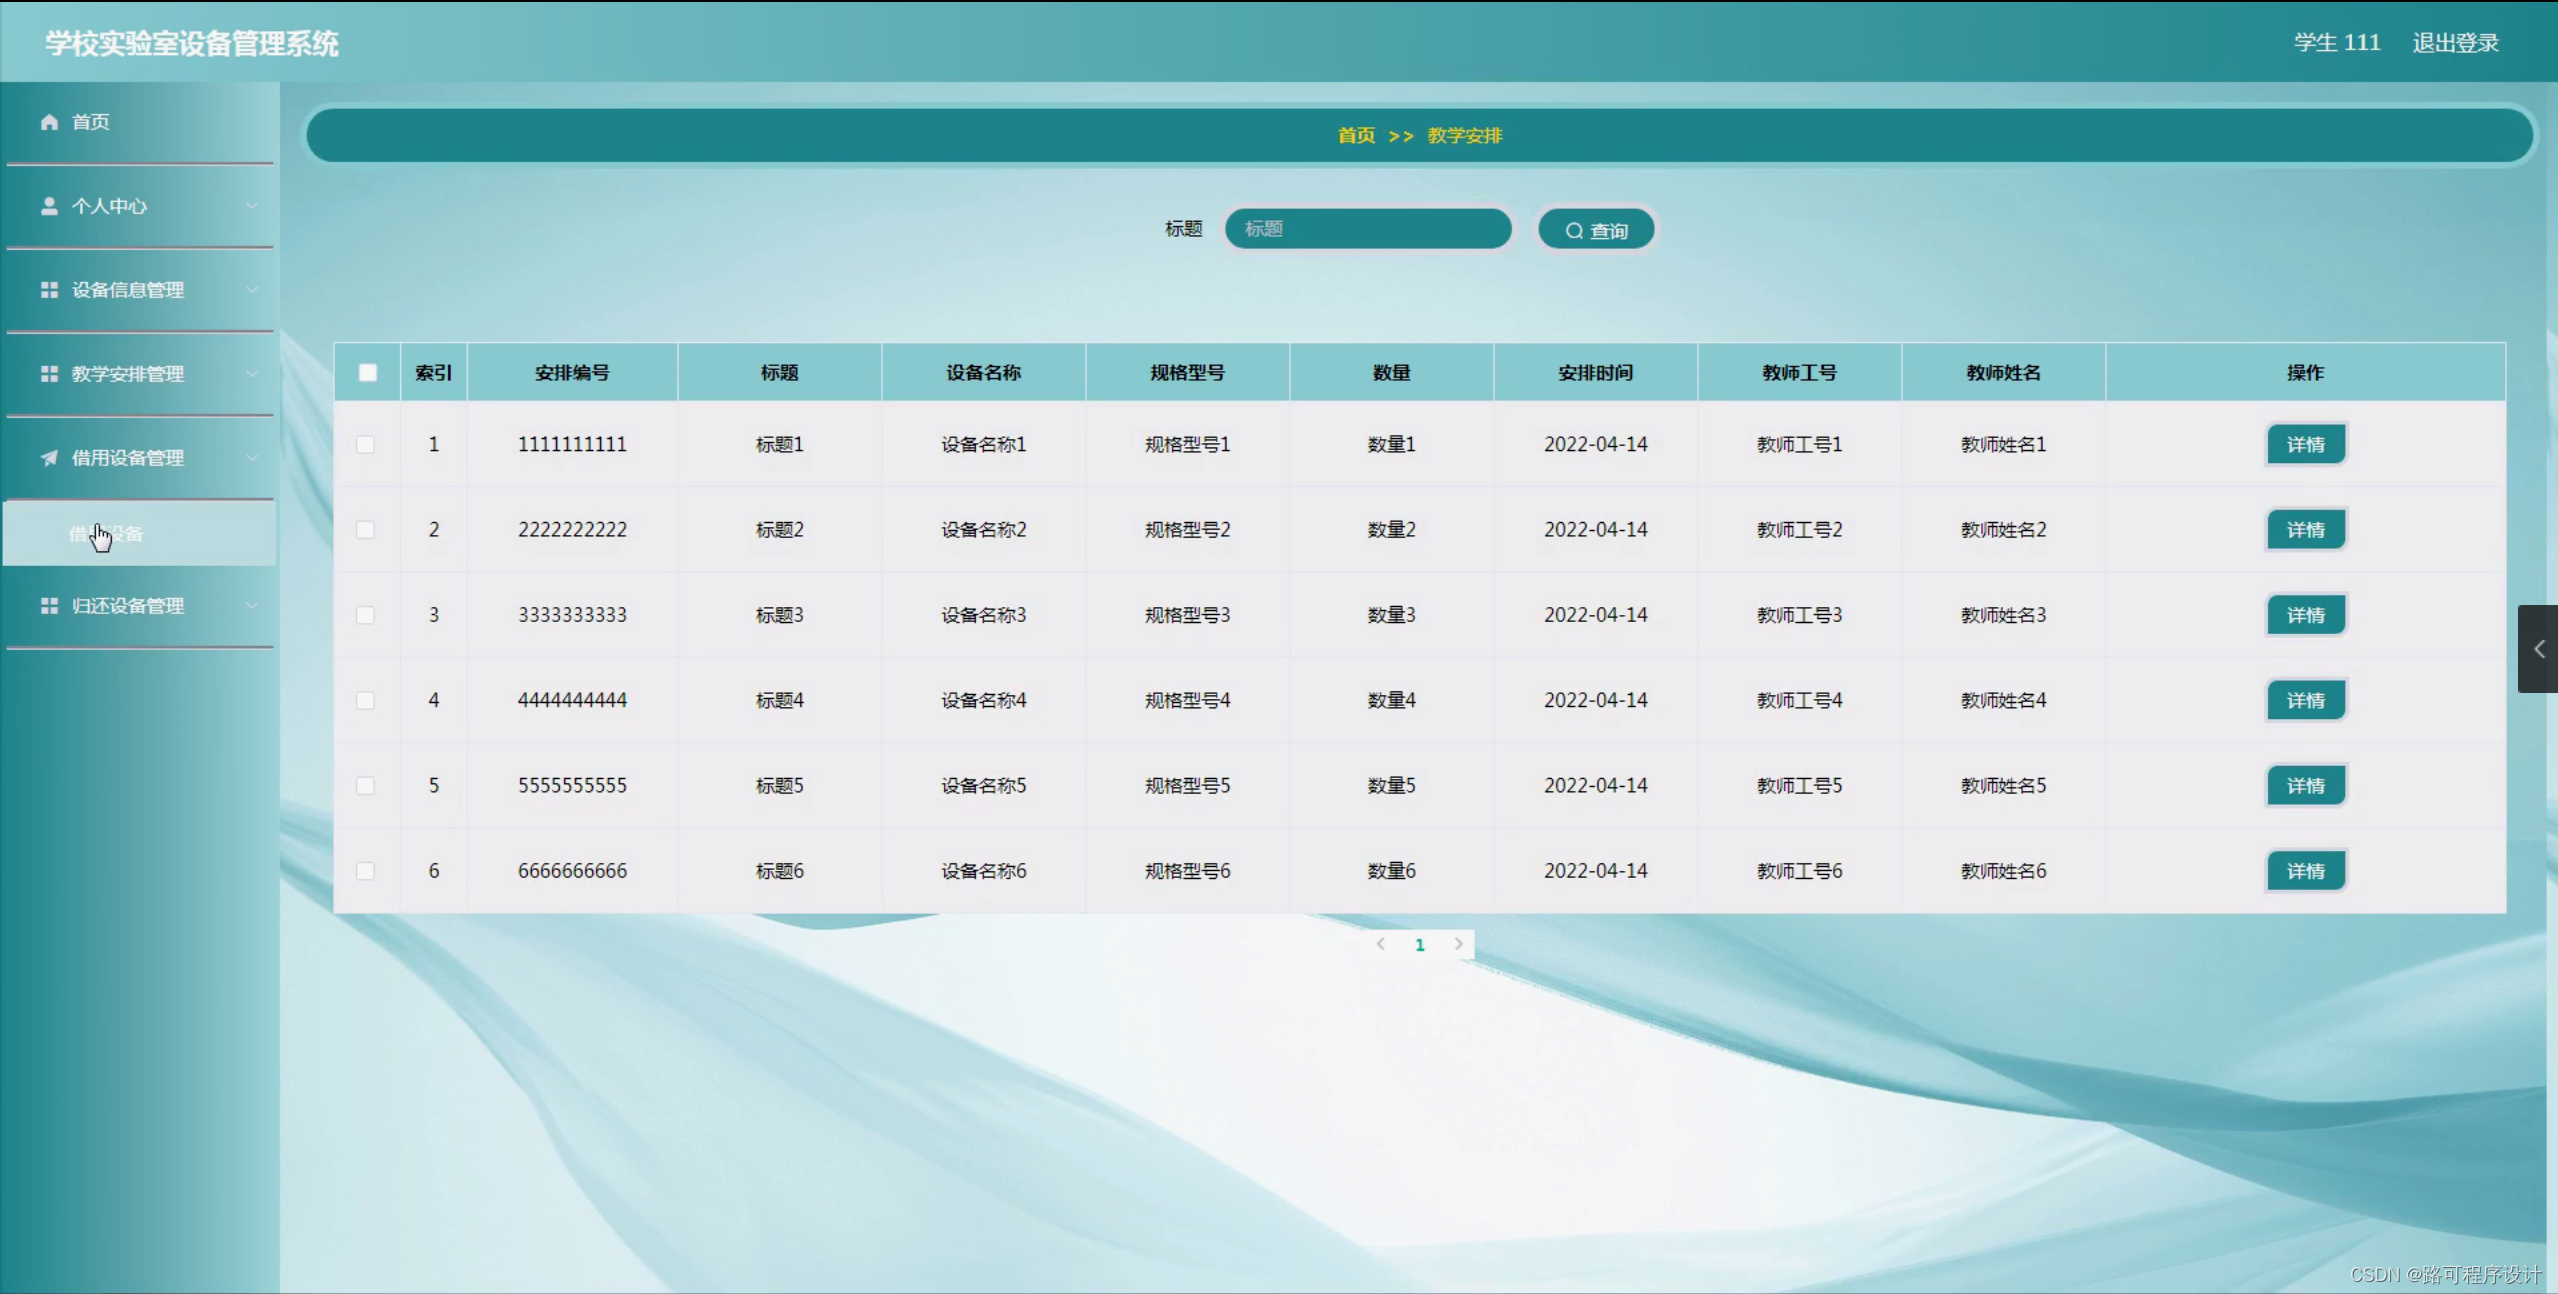Focus the 标题 search input field

point(1367,229)
